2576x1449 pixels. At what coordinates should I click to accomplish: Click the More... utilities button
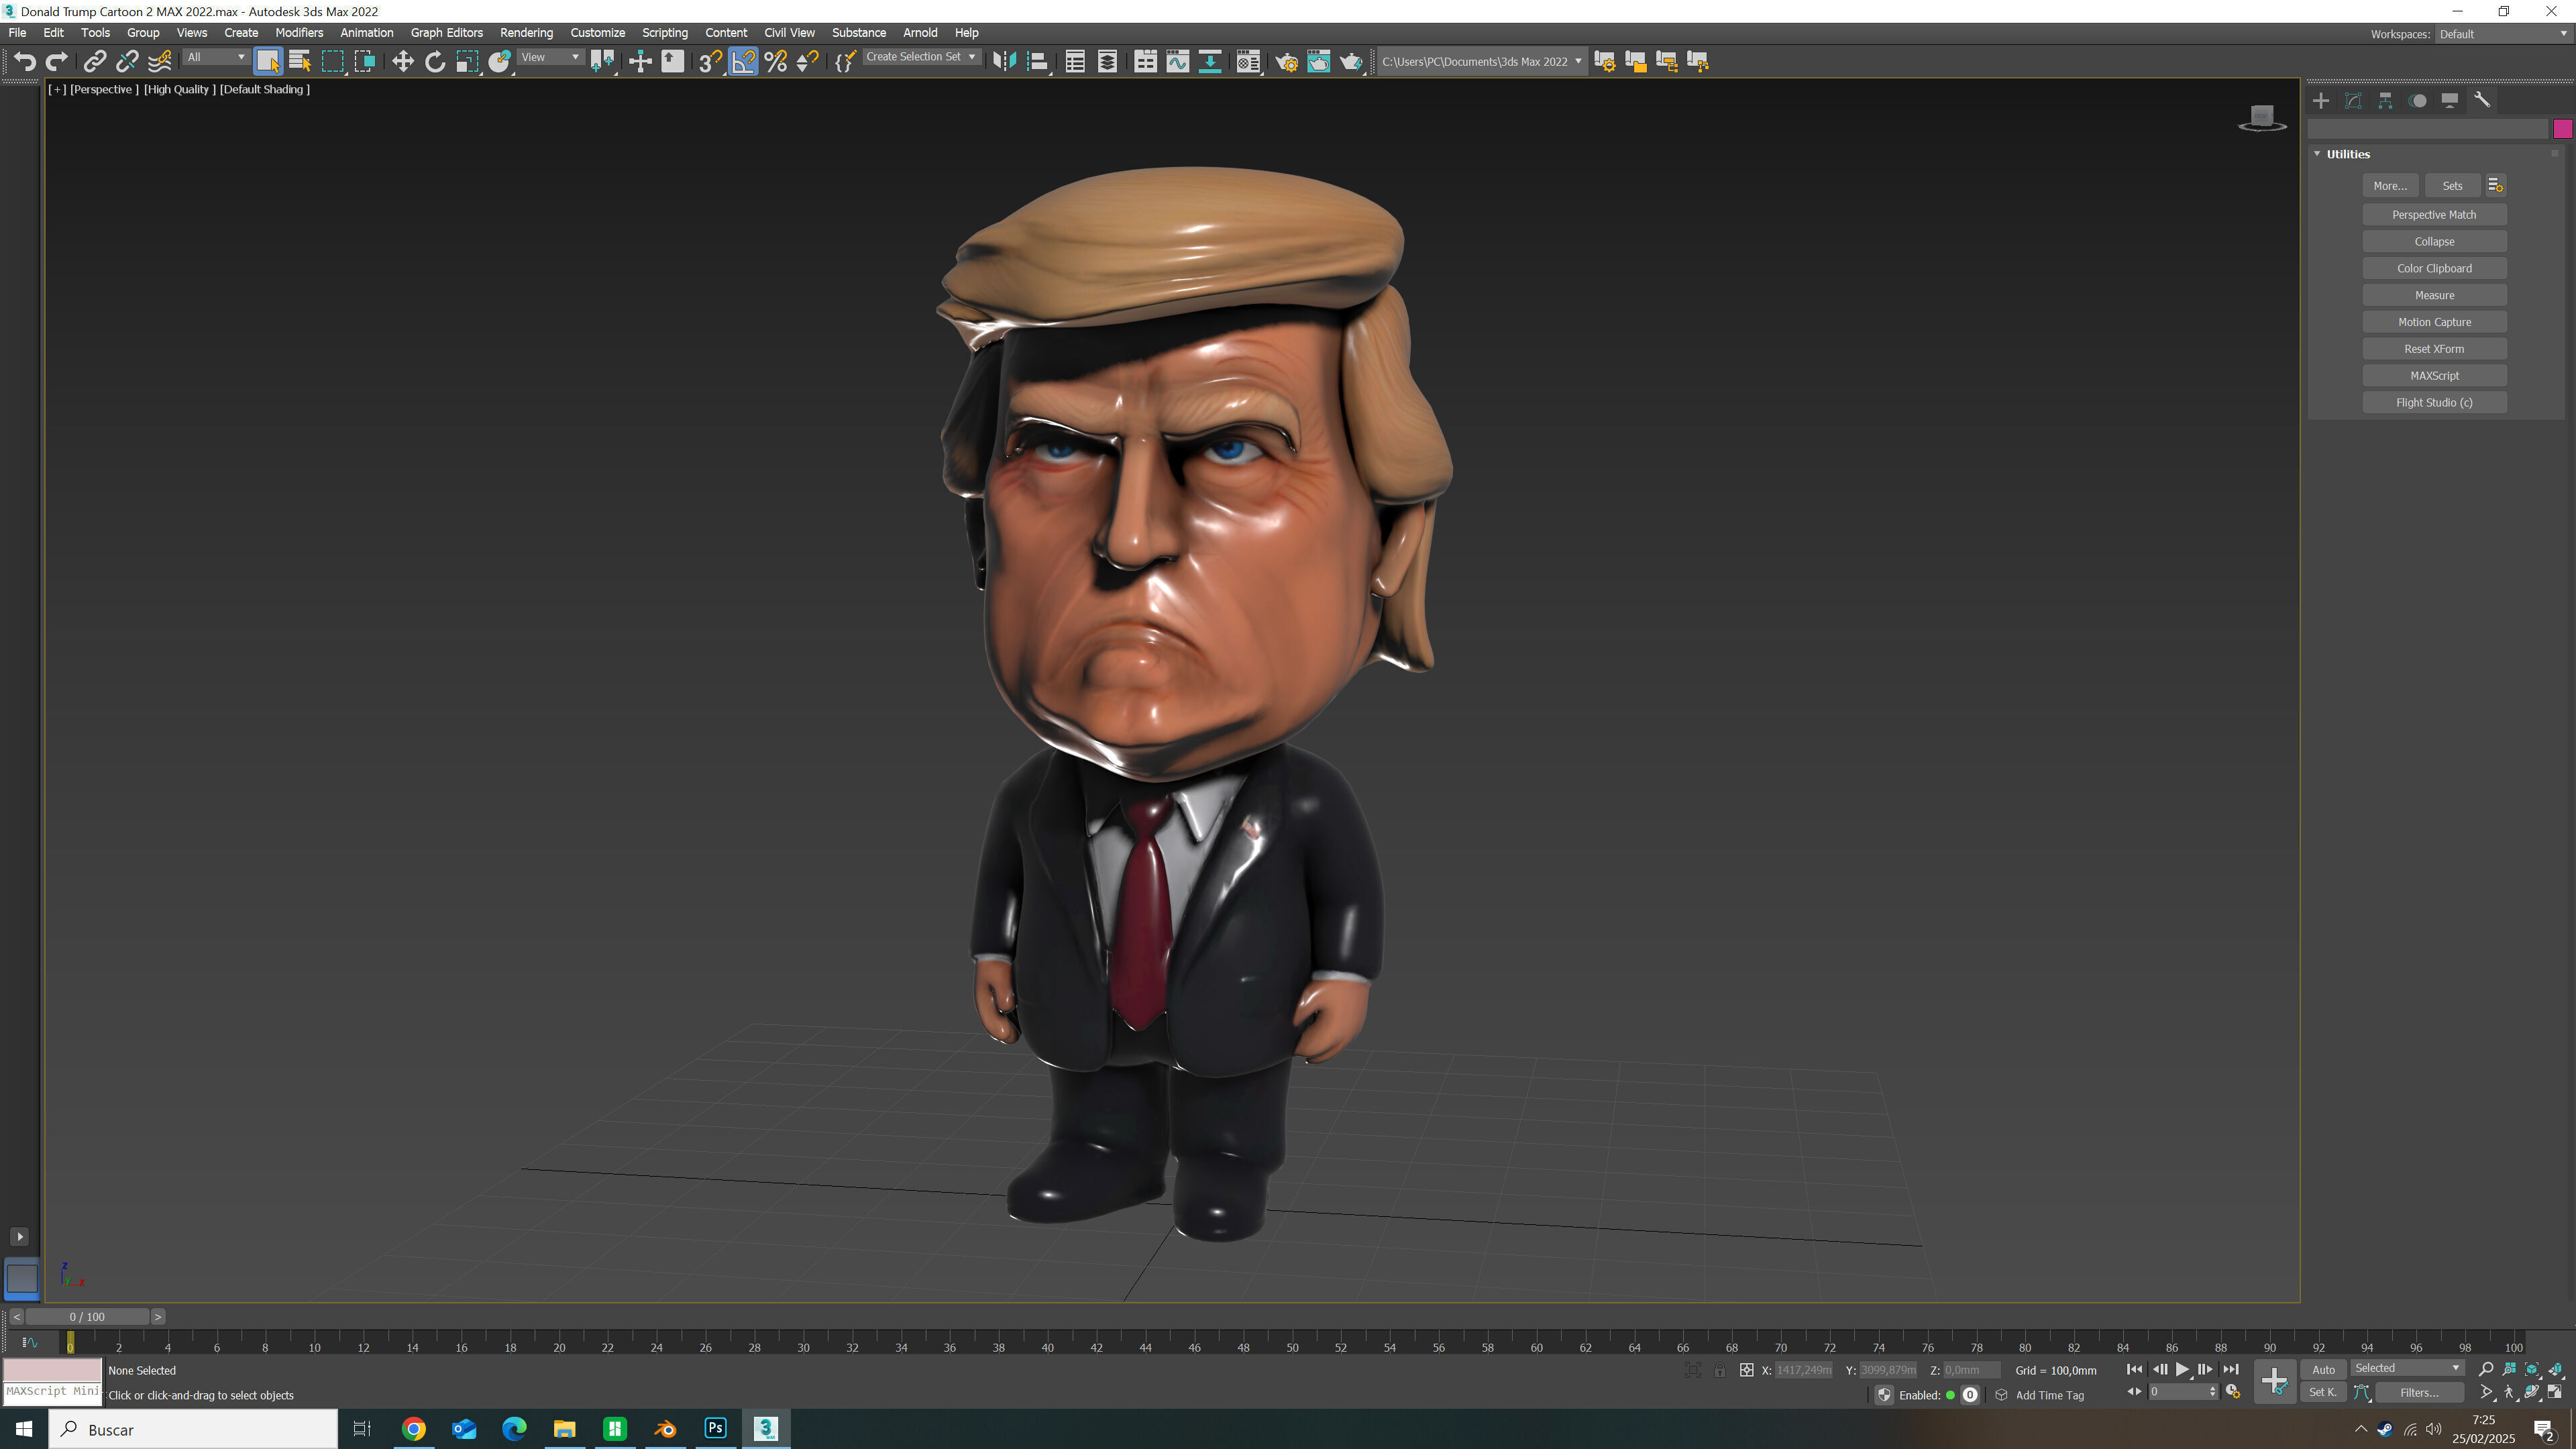(x=2390, y=186)
